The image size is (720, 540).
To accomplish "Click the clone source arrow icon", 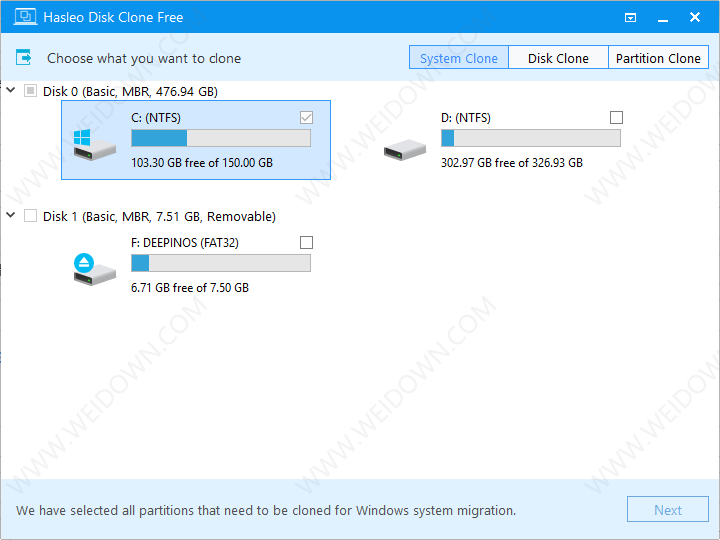I will (23, 57).
